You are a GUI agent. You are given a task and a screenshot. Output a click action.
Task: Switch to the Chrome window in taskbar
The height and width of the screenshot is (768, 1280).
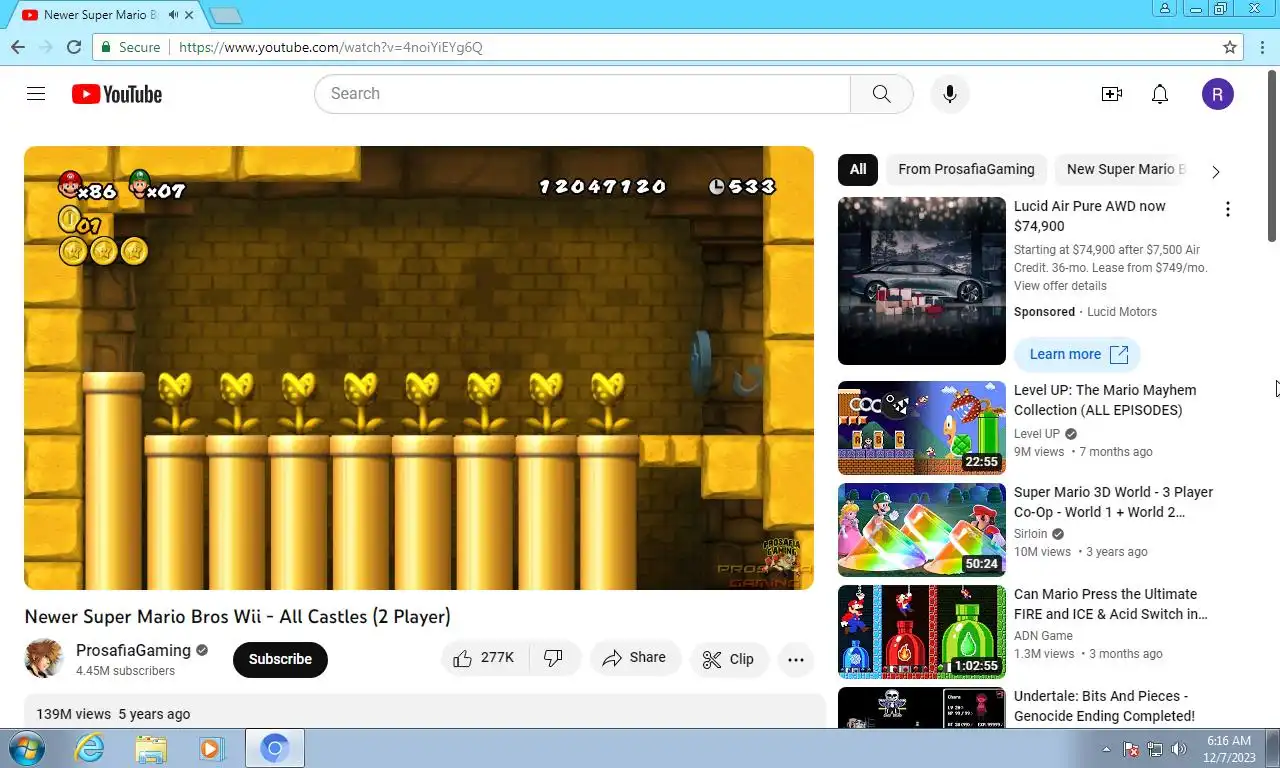[x=275, y=748]
